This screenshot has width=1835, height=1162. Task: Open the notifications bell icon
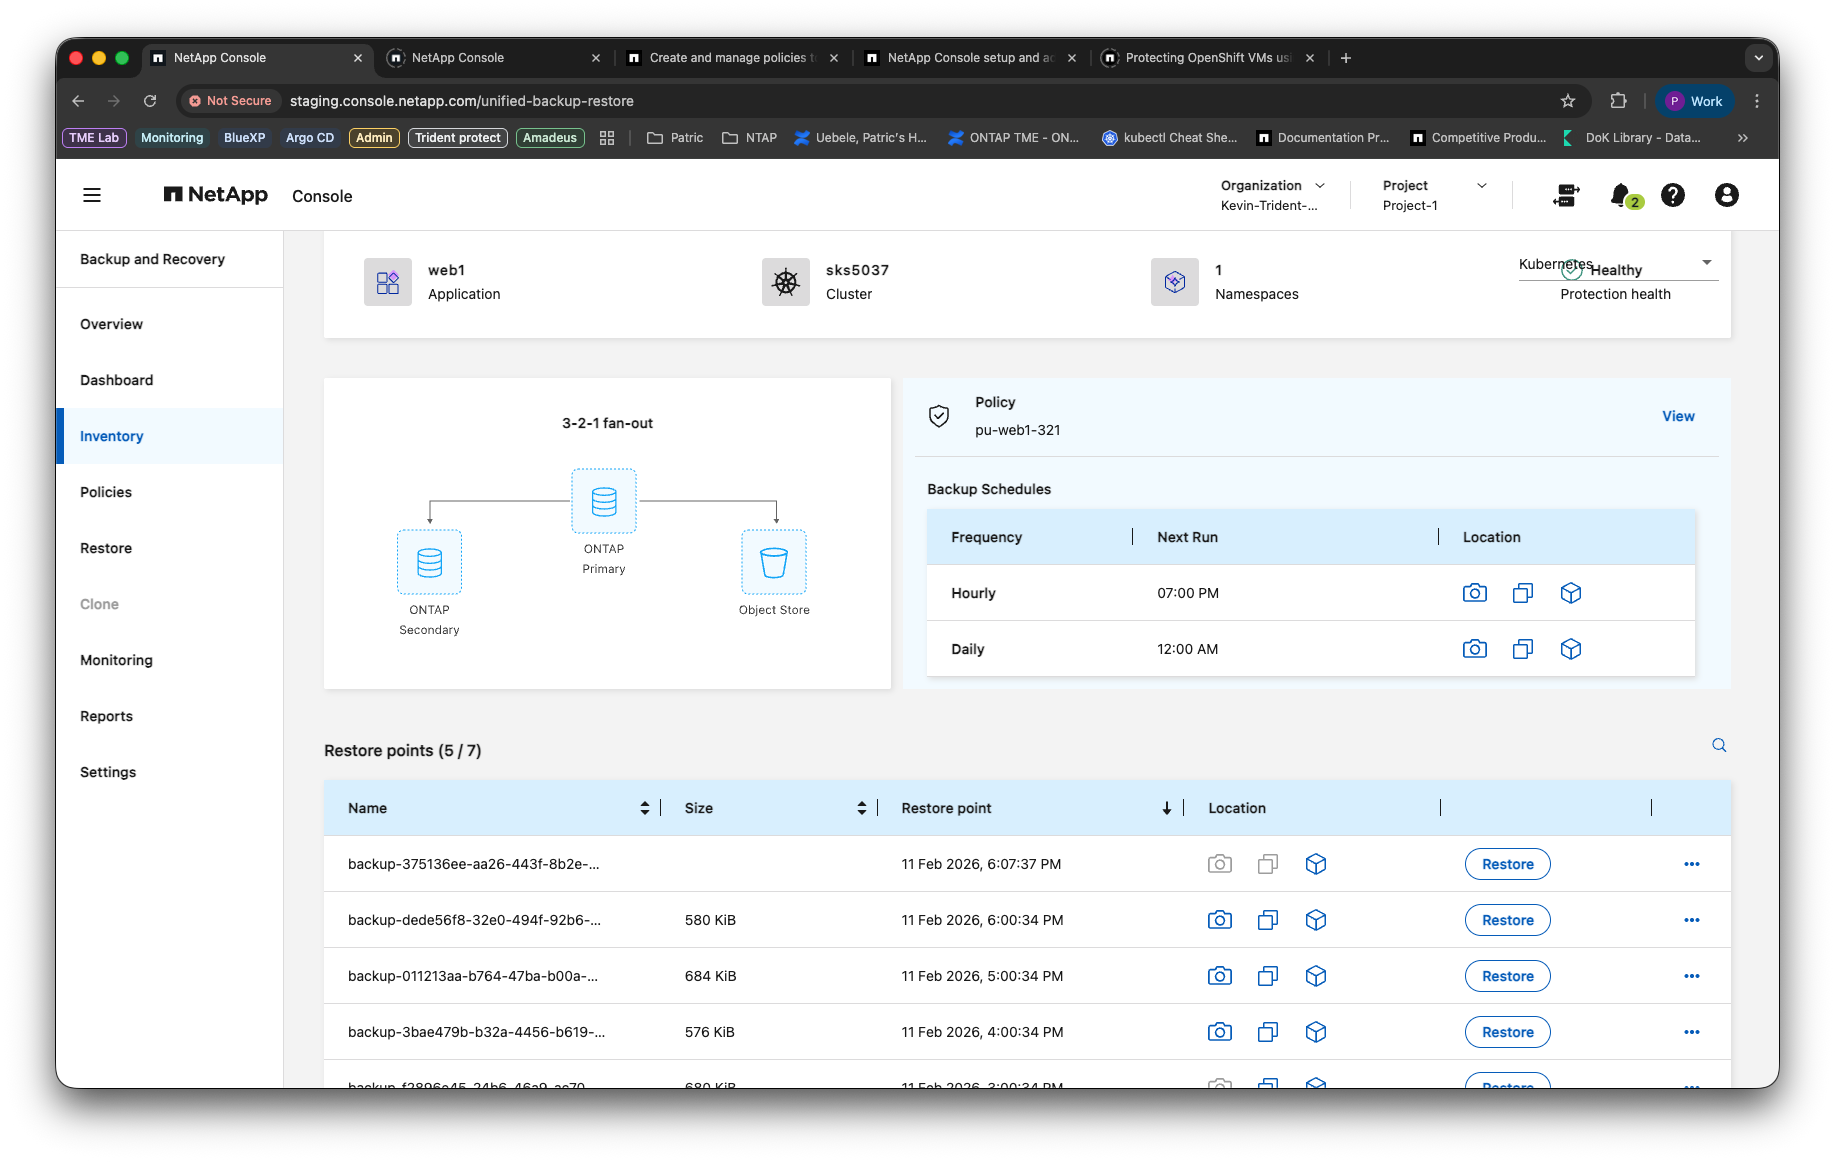pos(1621,195)
